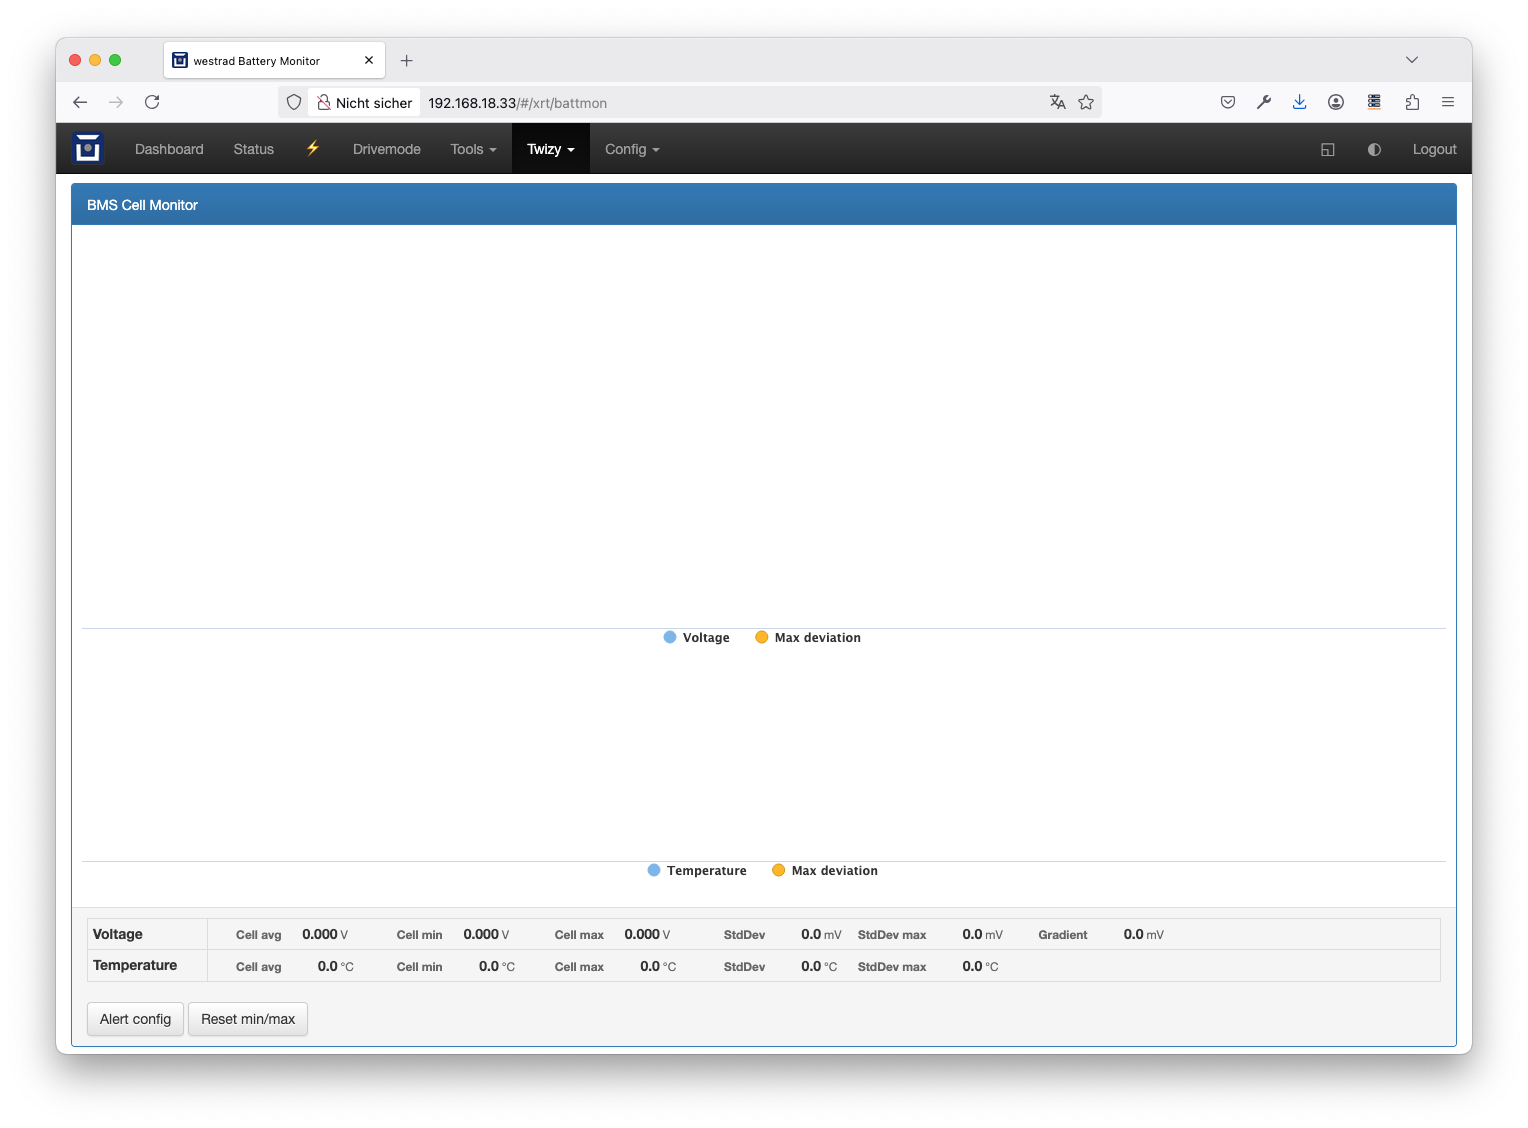The height and width of the screenshot is (1128, 1528).
Task: Expand the Tools dropdown menu
Action: [x=473, y=149]
